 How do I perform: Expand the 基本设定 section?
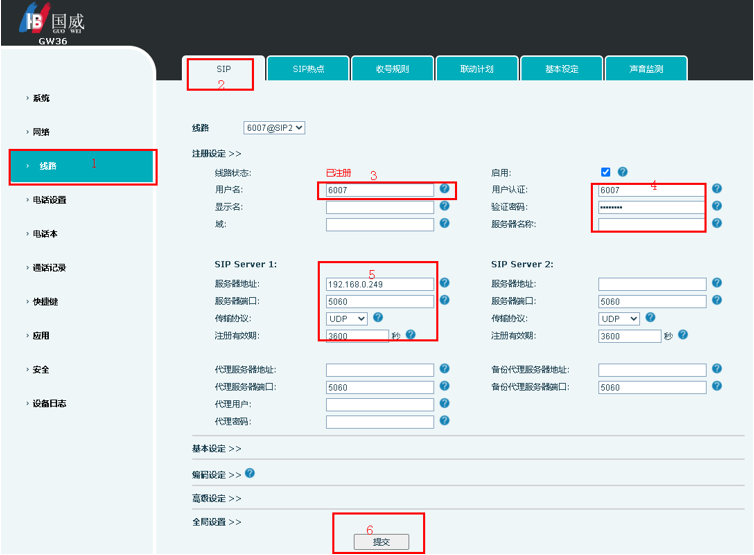[x=216, y=449]
